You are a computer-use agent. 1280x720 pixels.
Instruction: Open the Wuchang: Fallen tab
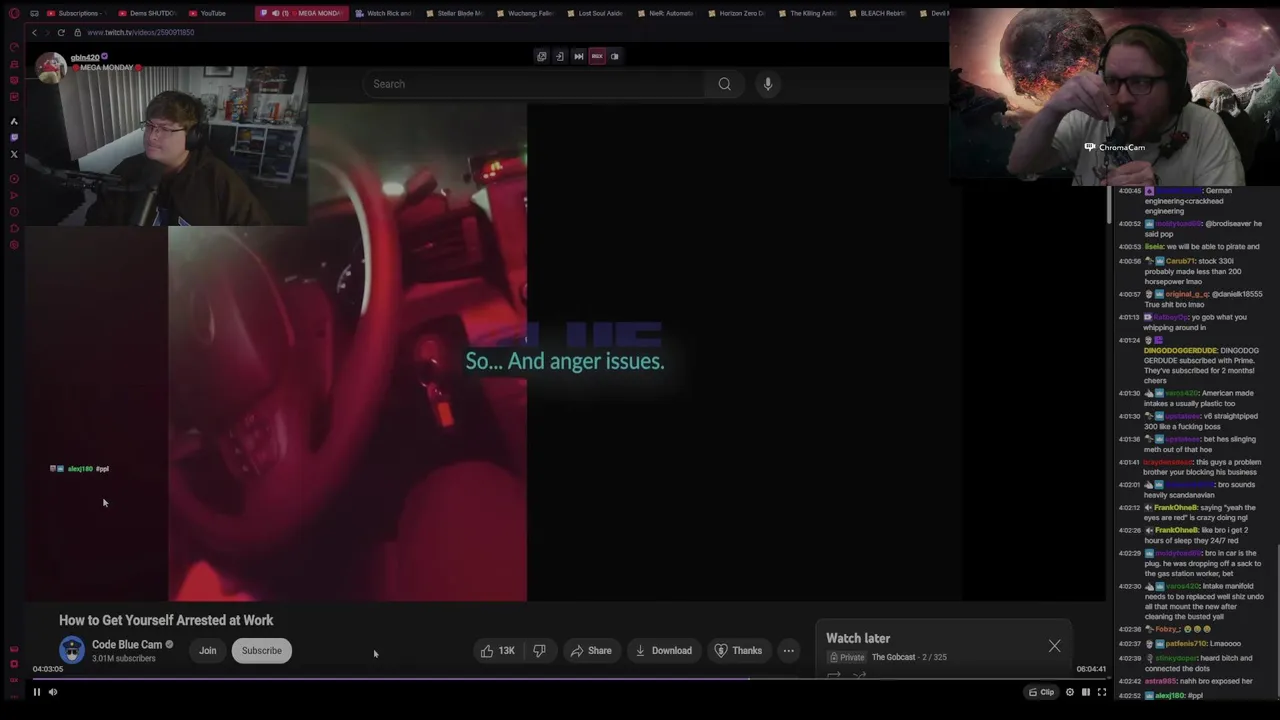[x=524, y=13]
